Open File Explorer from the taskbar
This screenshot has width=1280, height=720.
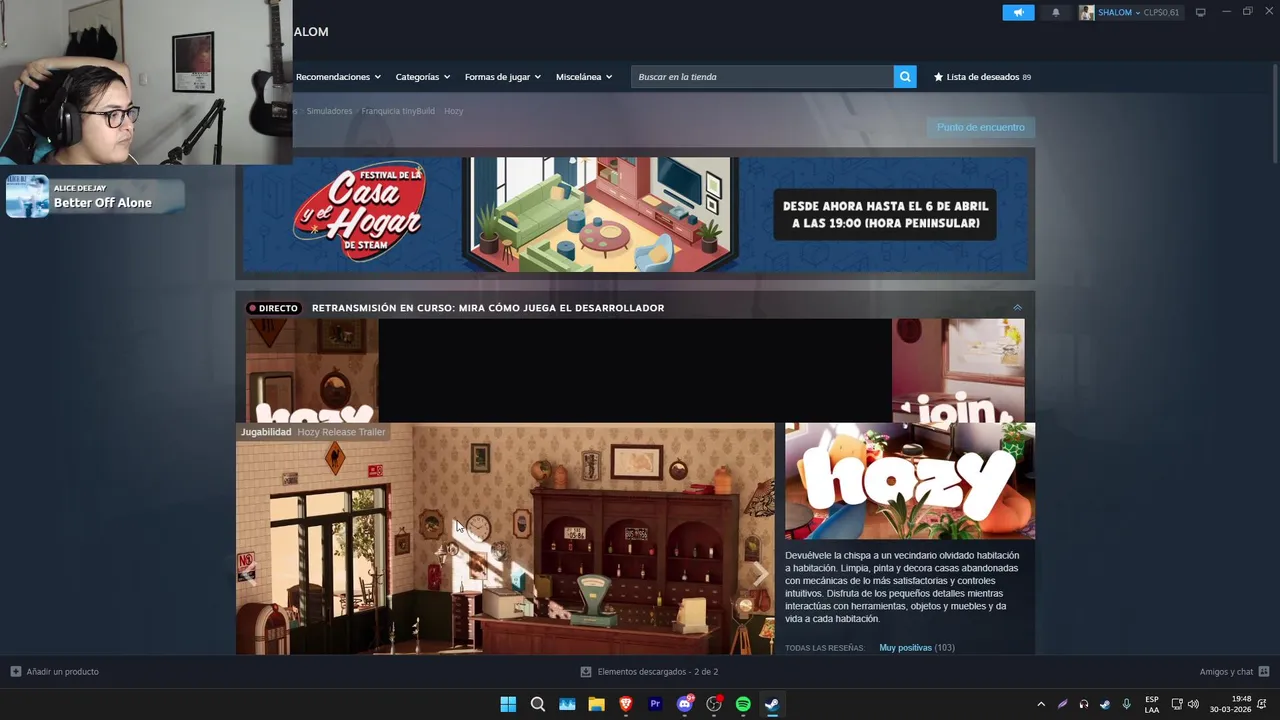596,704
